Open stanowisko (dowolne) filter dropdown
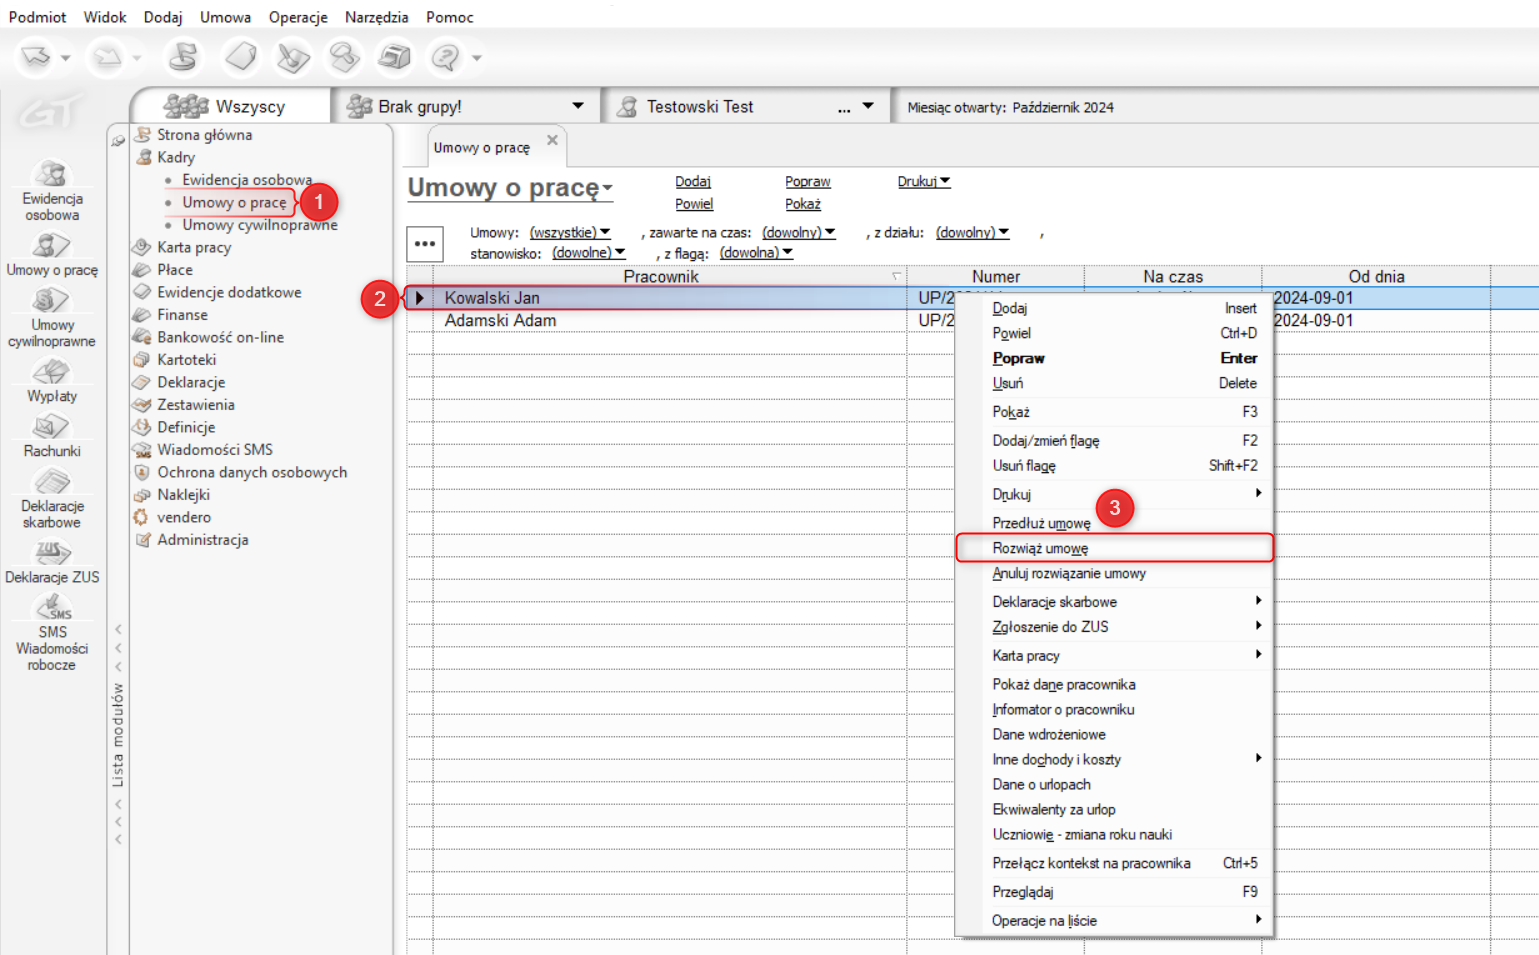This screenshot has width=1539, height=955. click(x=589, y=253)
